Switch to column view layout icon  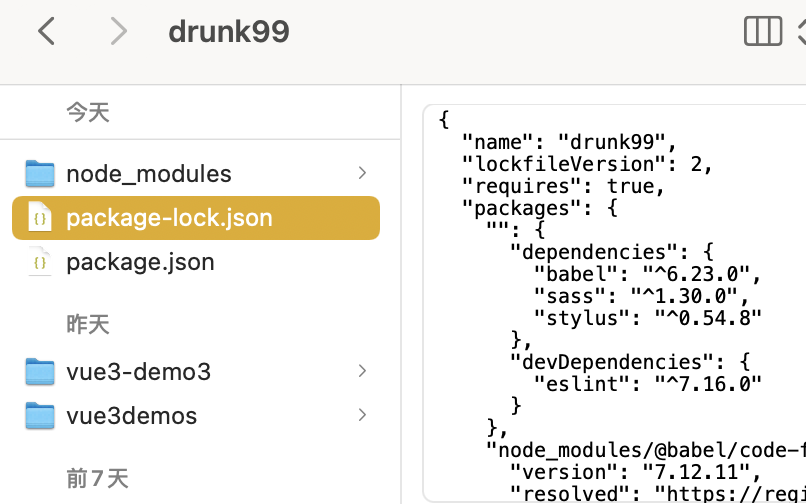coord(763,32)
